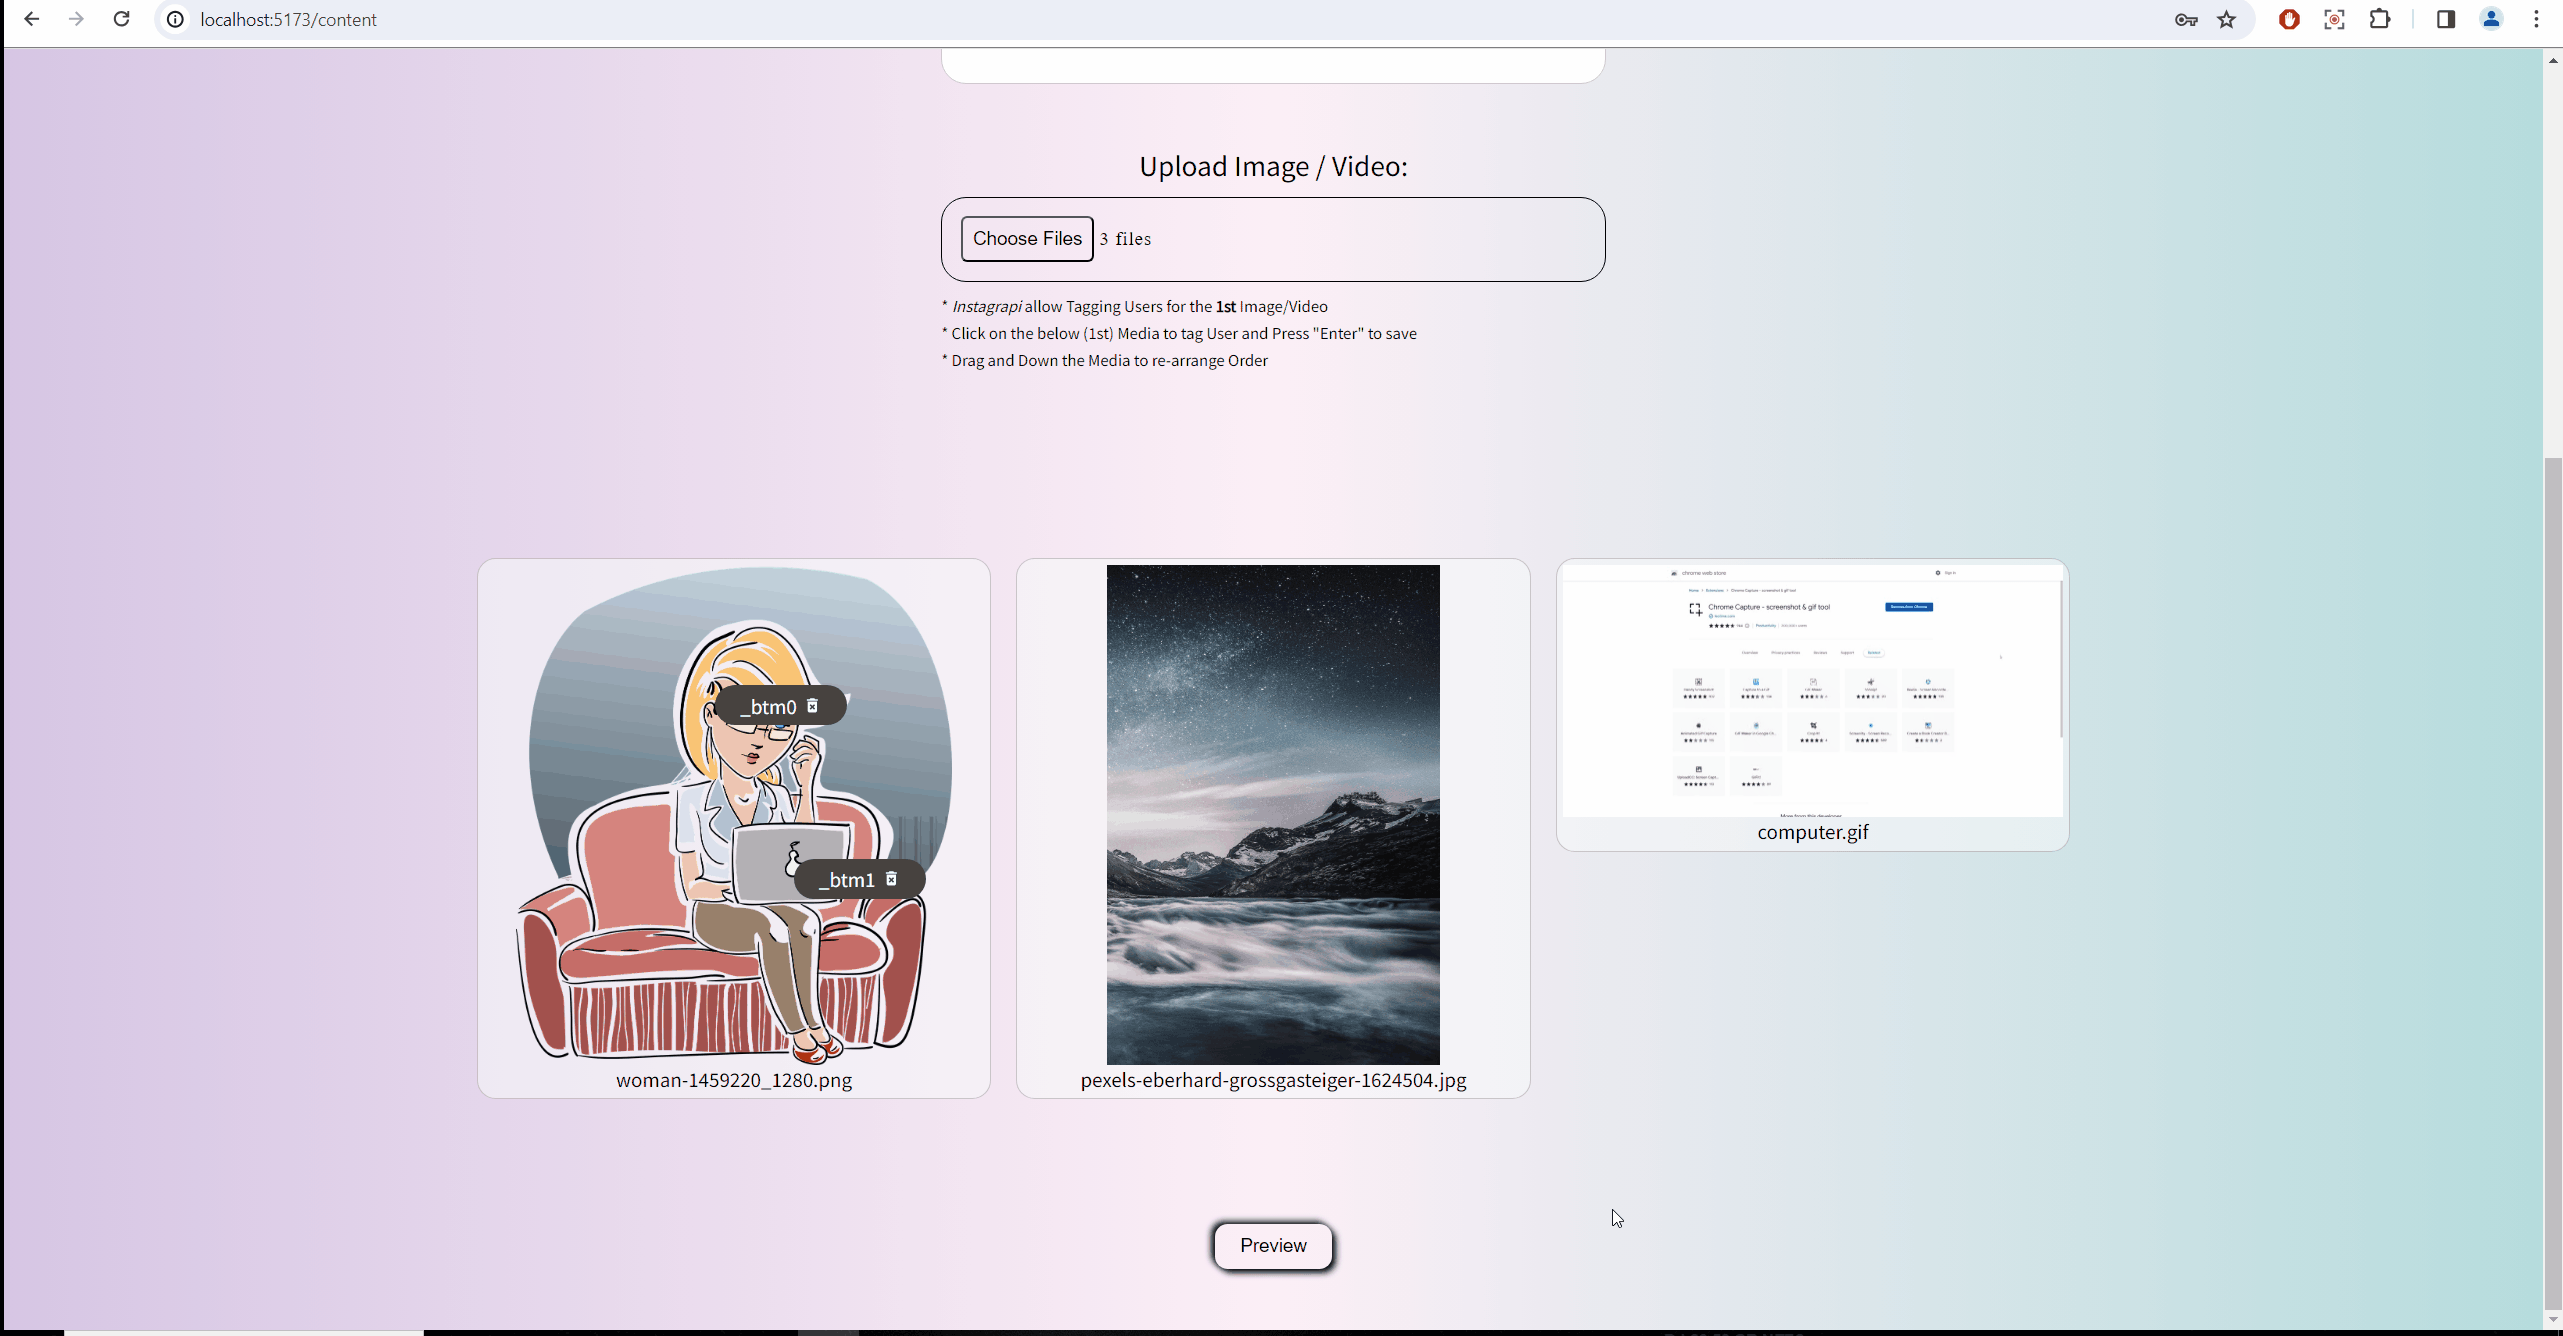Navigate forward using the forward arrow
The width and height of the screenshot is (2563, 1336).
click(x=76, y=19)
